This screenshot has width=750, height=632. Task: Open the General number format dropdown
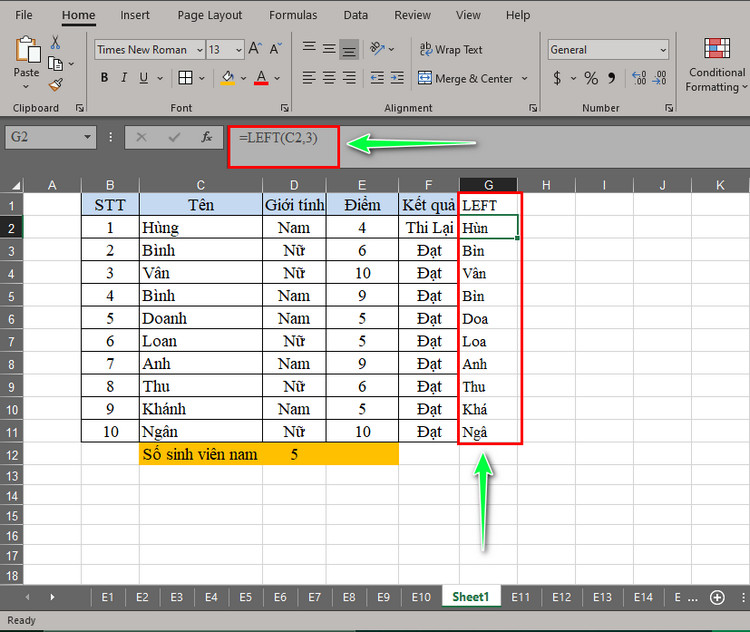tap(663, 50)
